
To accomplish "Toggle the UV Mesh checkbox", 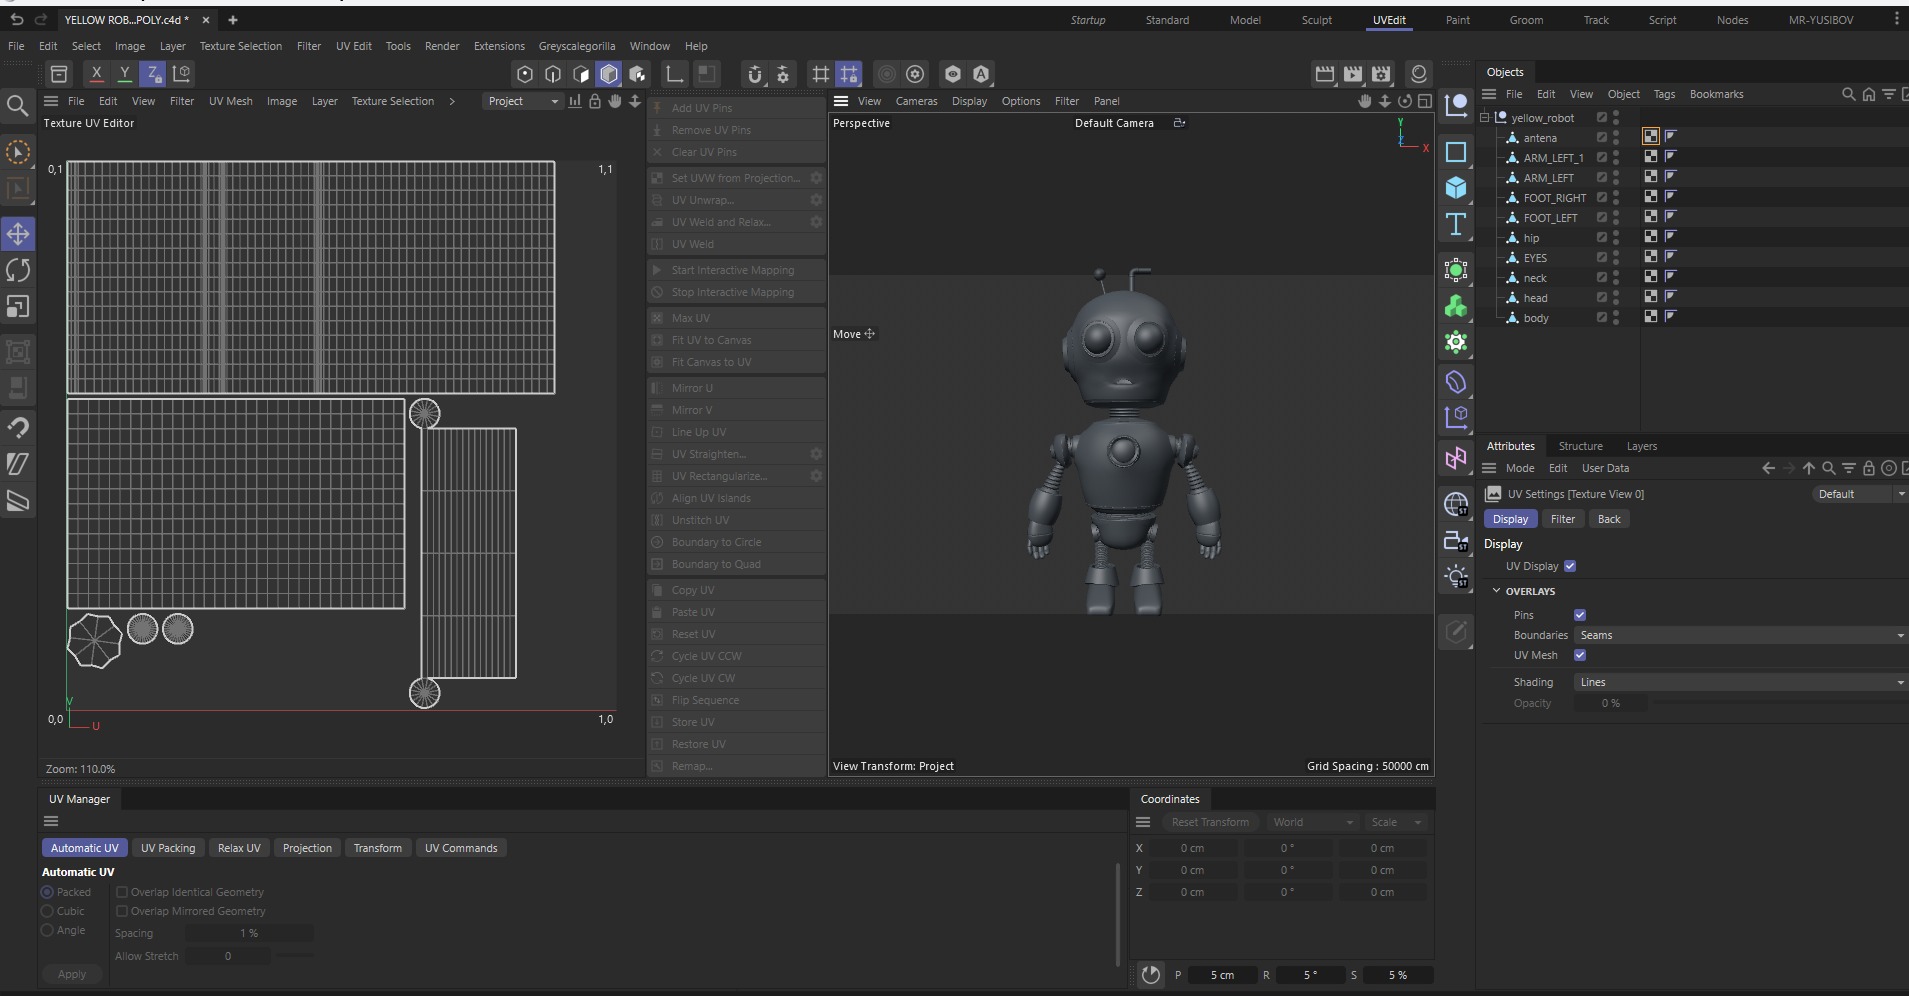I will click(1580, 655).
